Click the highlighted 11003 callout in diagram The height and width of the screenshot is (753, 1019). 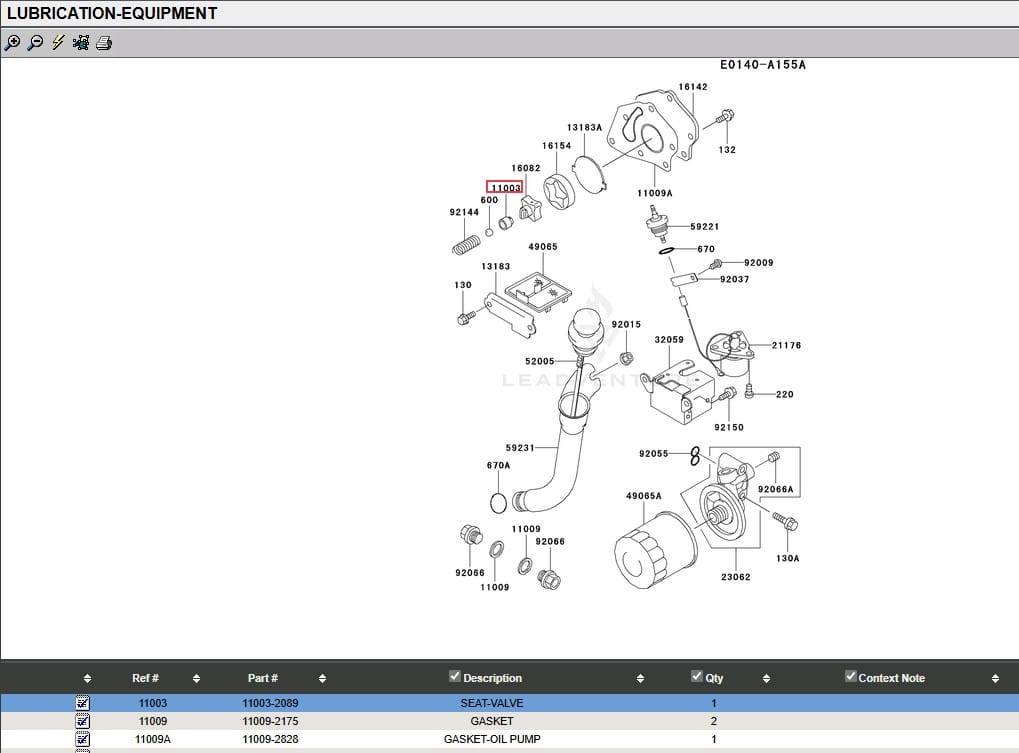(x=504, y=187)
